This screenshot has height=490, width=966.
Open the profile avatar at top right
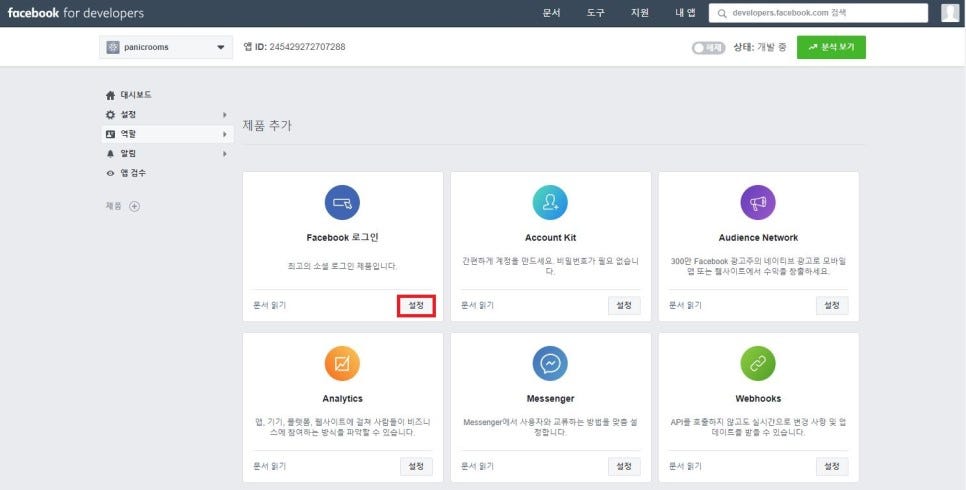pyautogui.click(x=950, y=13)
